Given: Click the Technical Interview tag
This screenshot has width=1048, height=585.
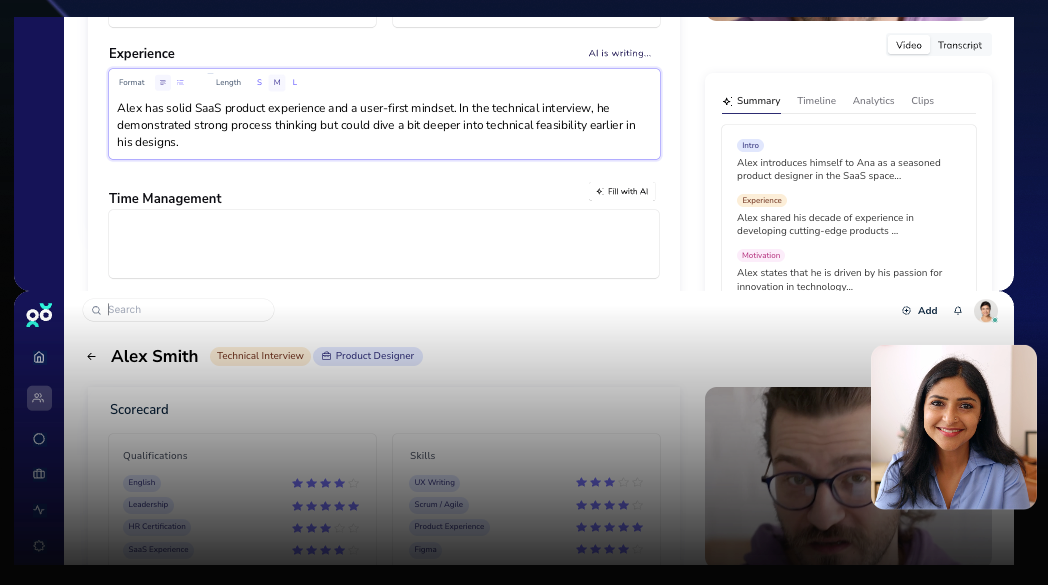Looking at the screenshot, I should 260,356.
